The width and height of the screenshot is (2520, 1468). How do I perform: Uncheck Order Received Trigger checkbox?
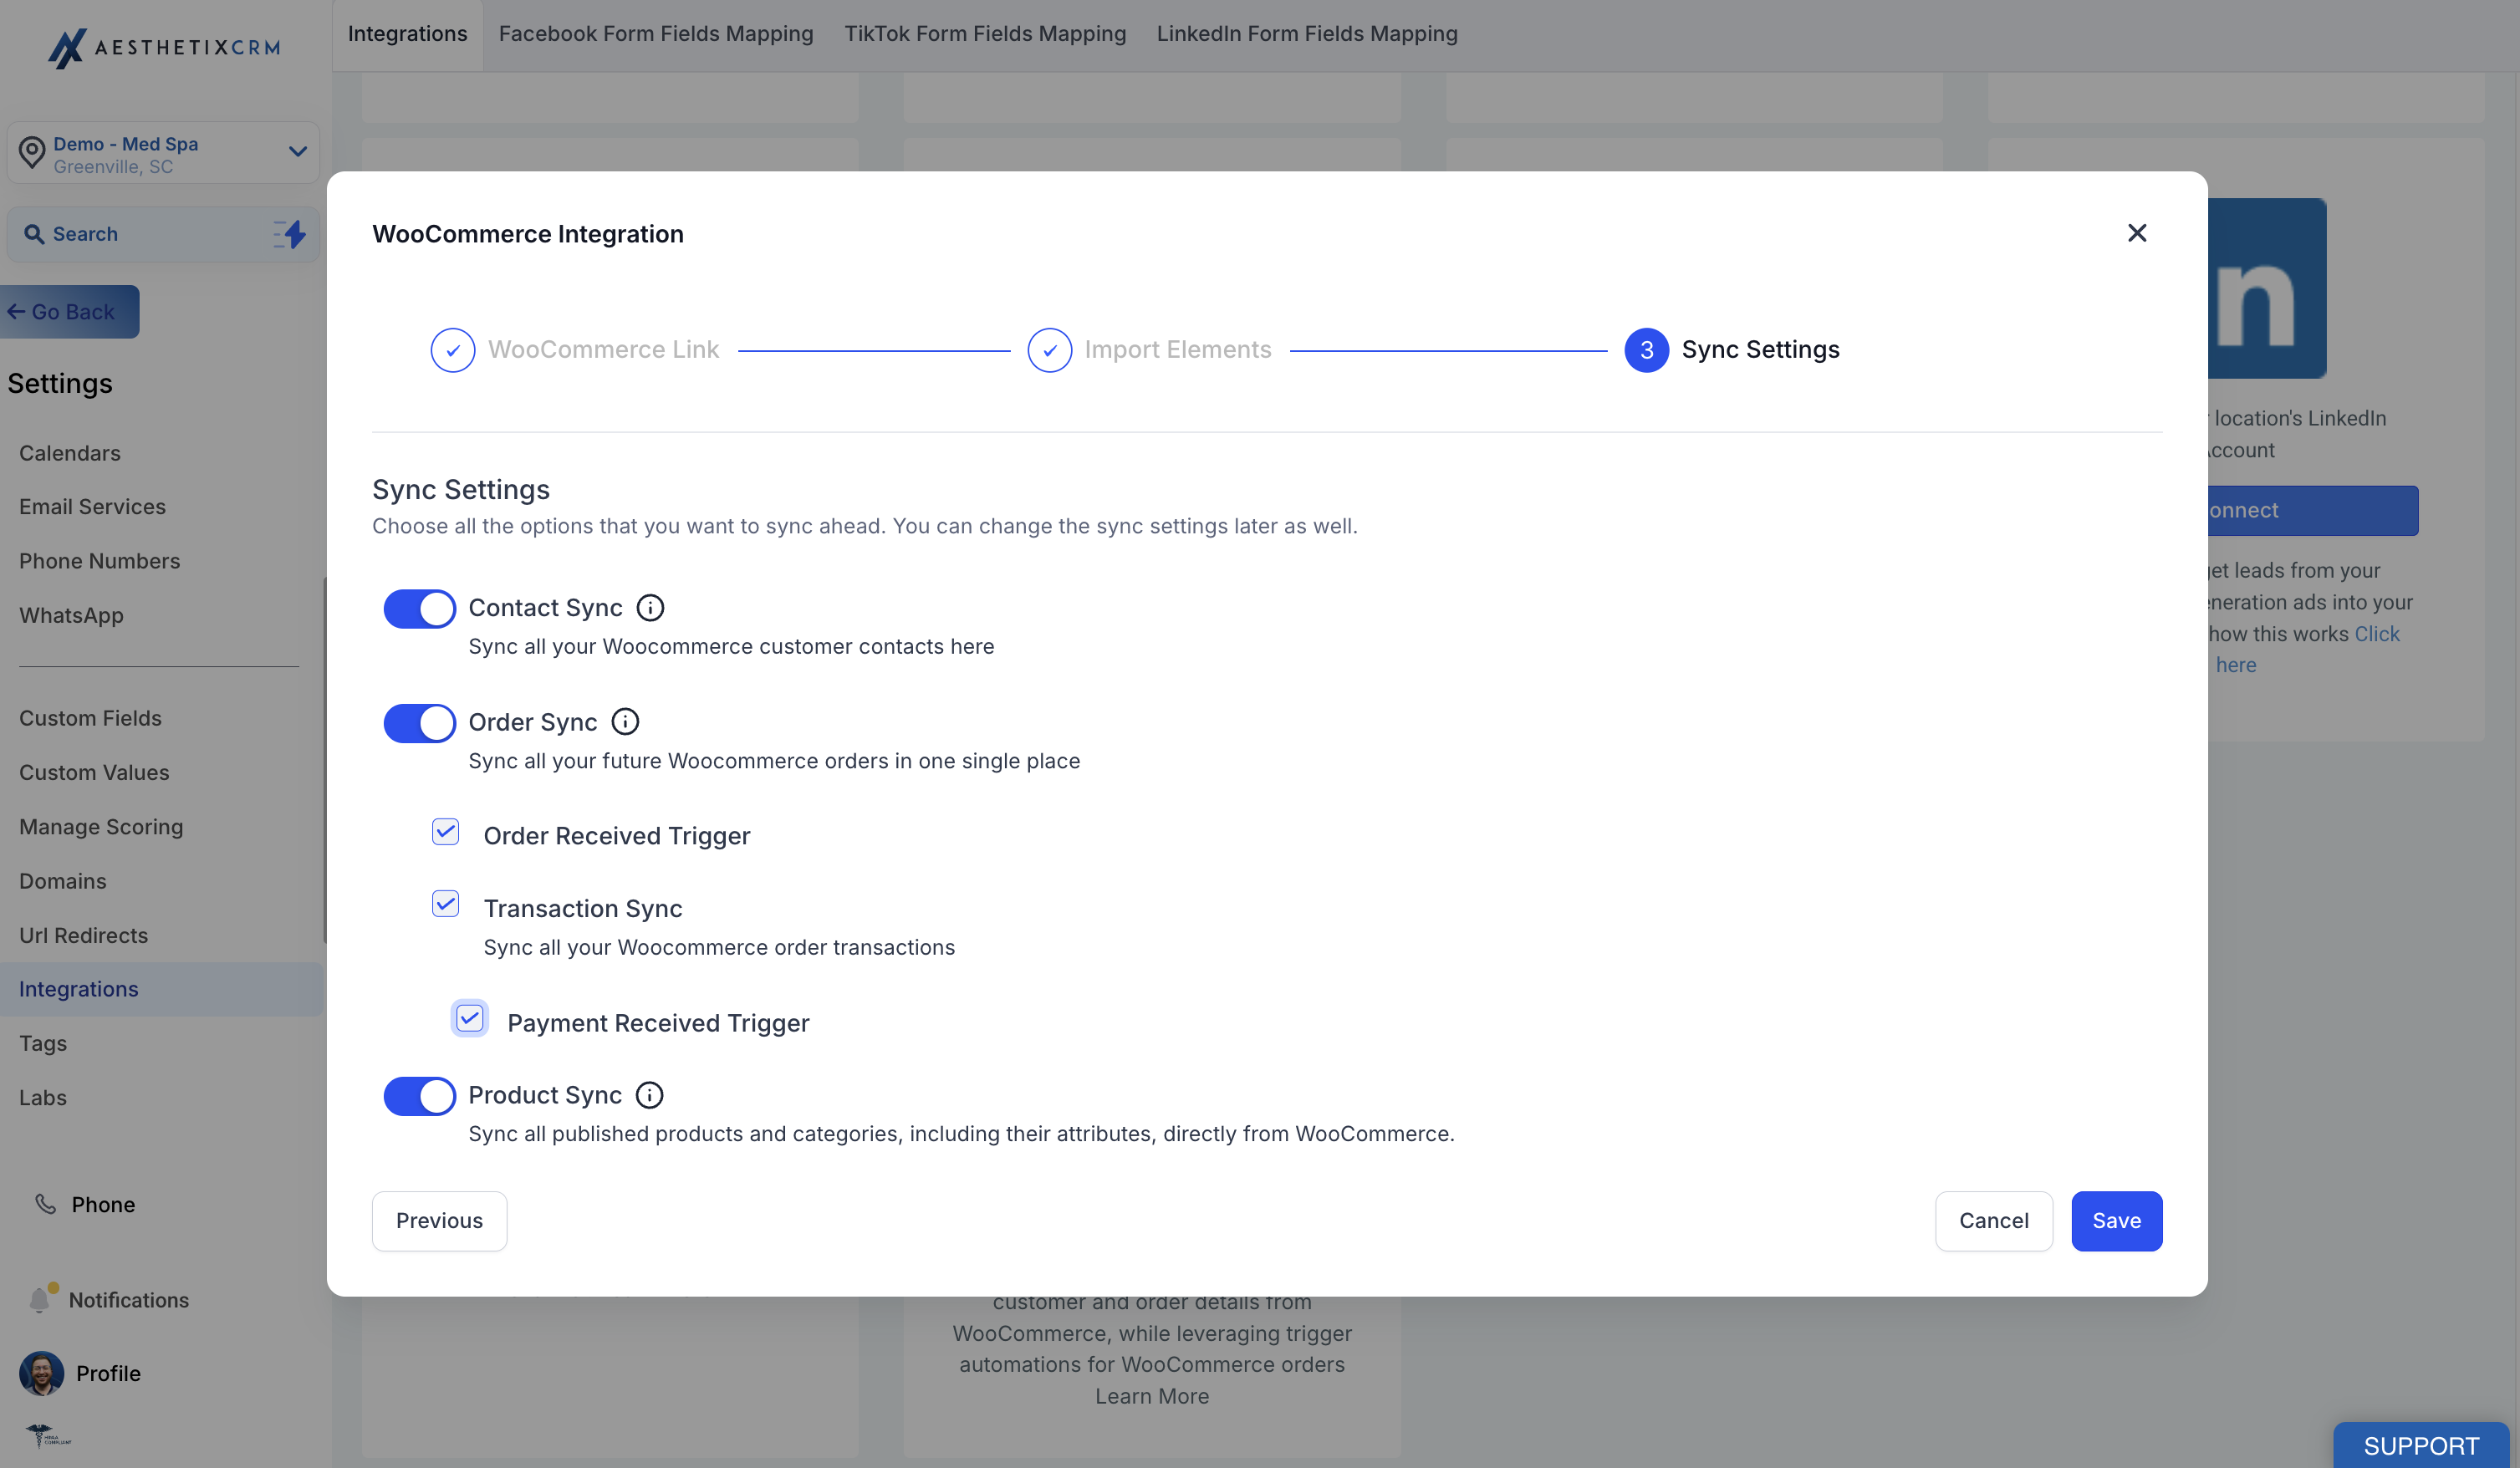(446, 832)
